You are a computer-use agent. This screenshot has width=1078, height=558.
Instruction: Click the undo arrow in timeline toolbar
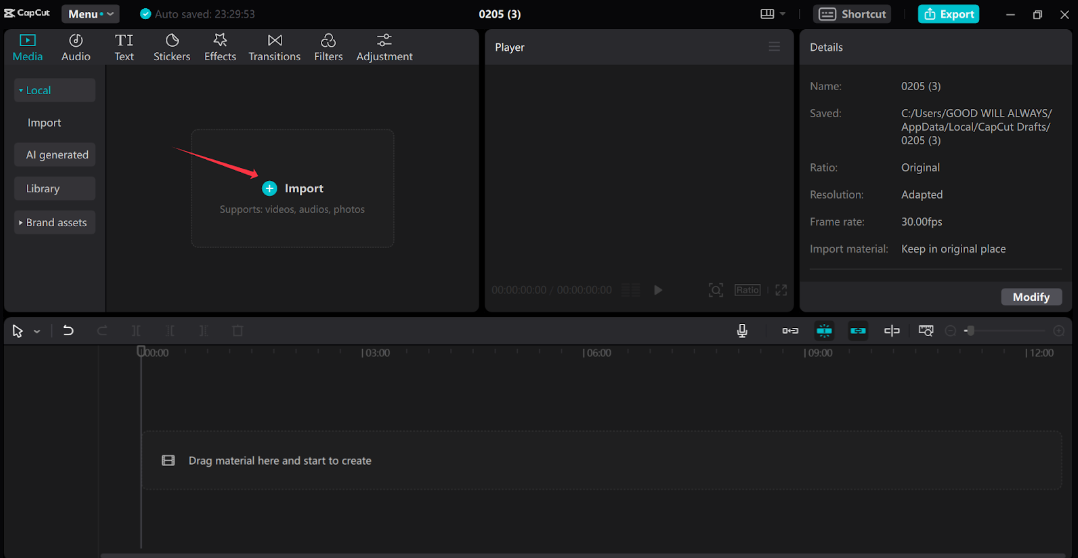[68, 330]
